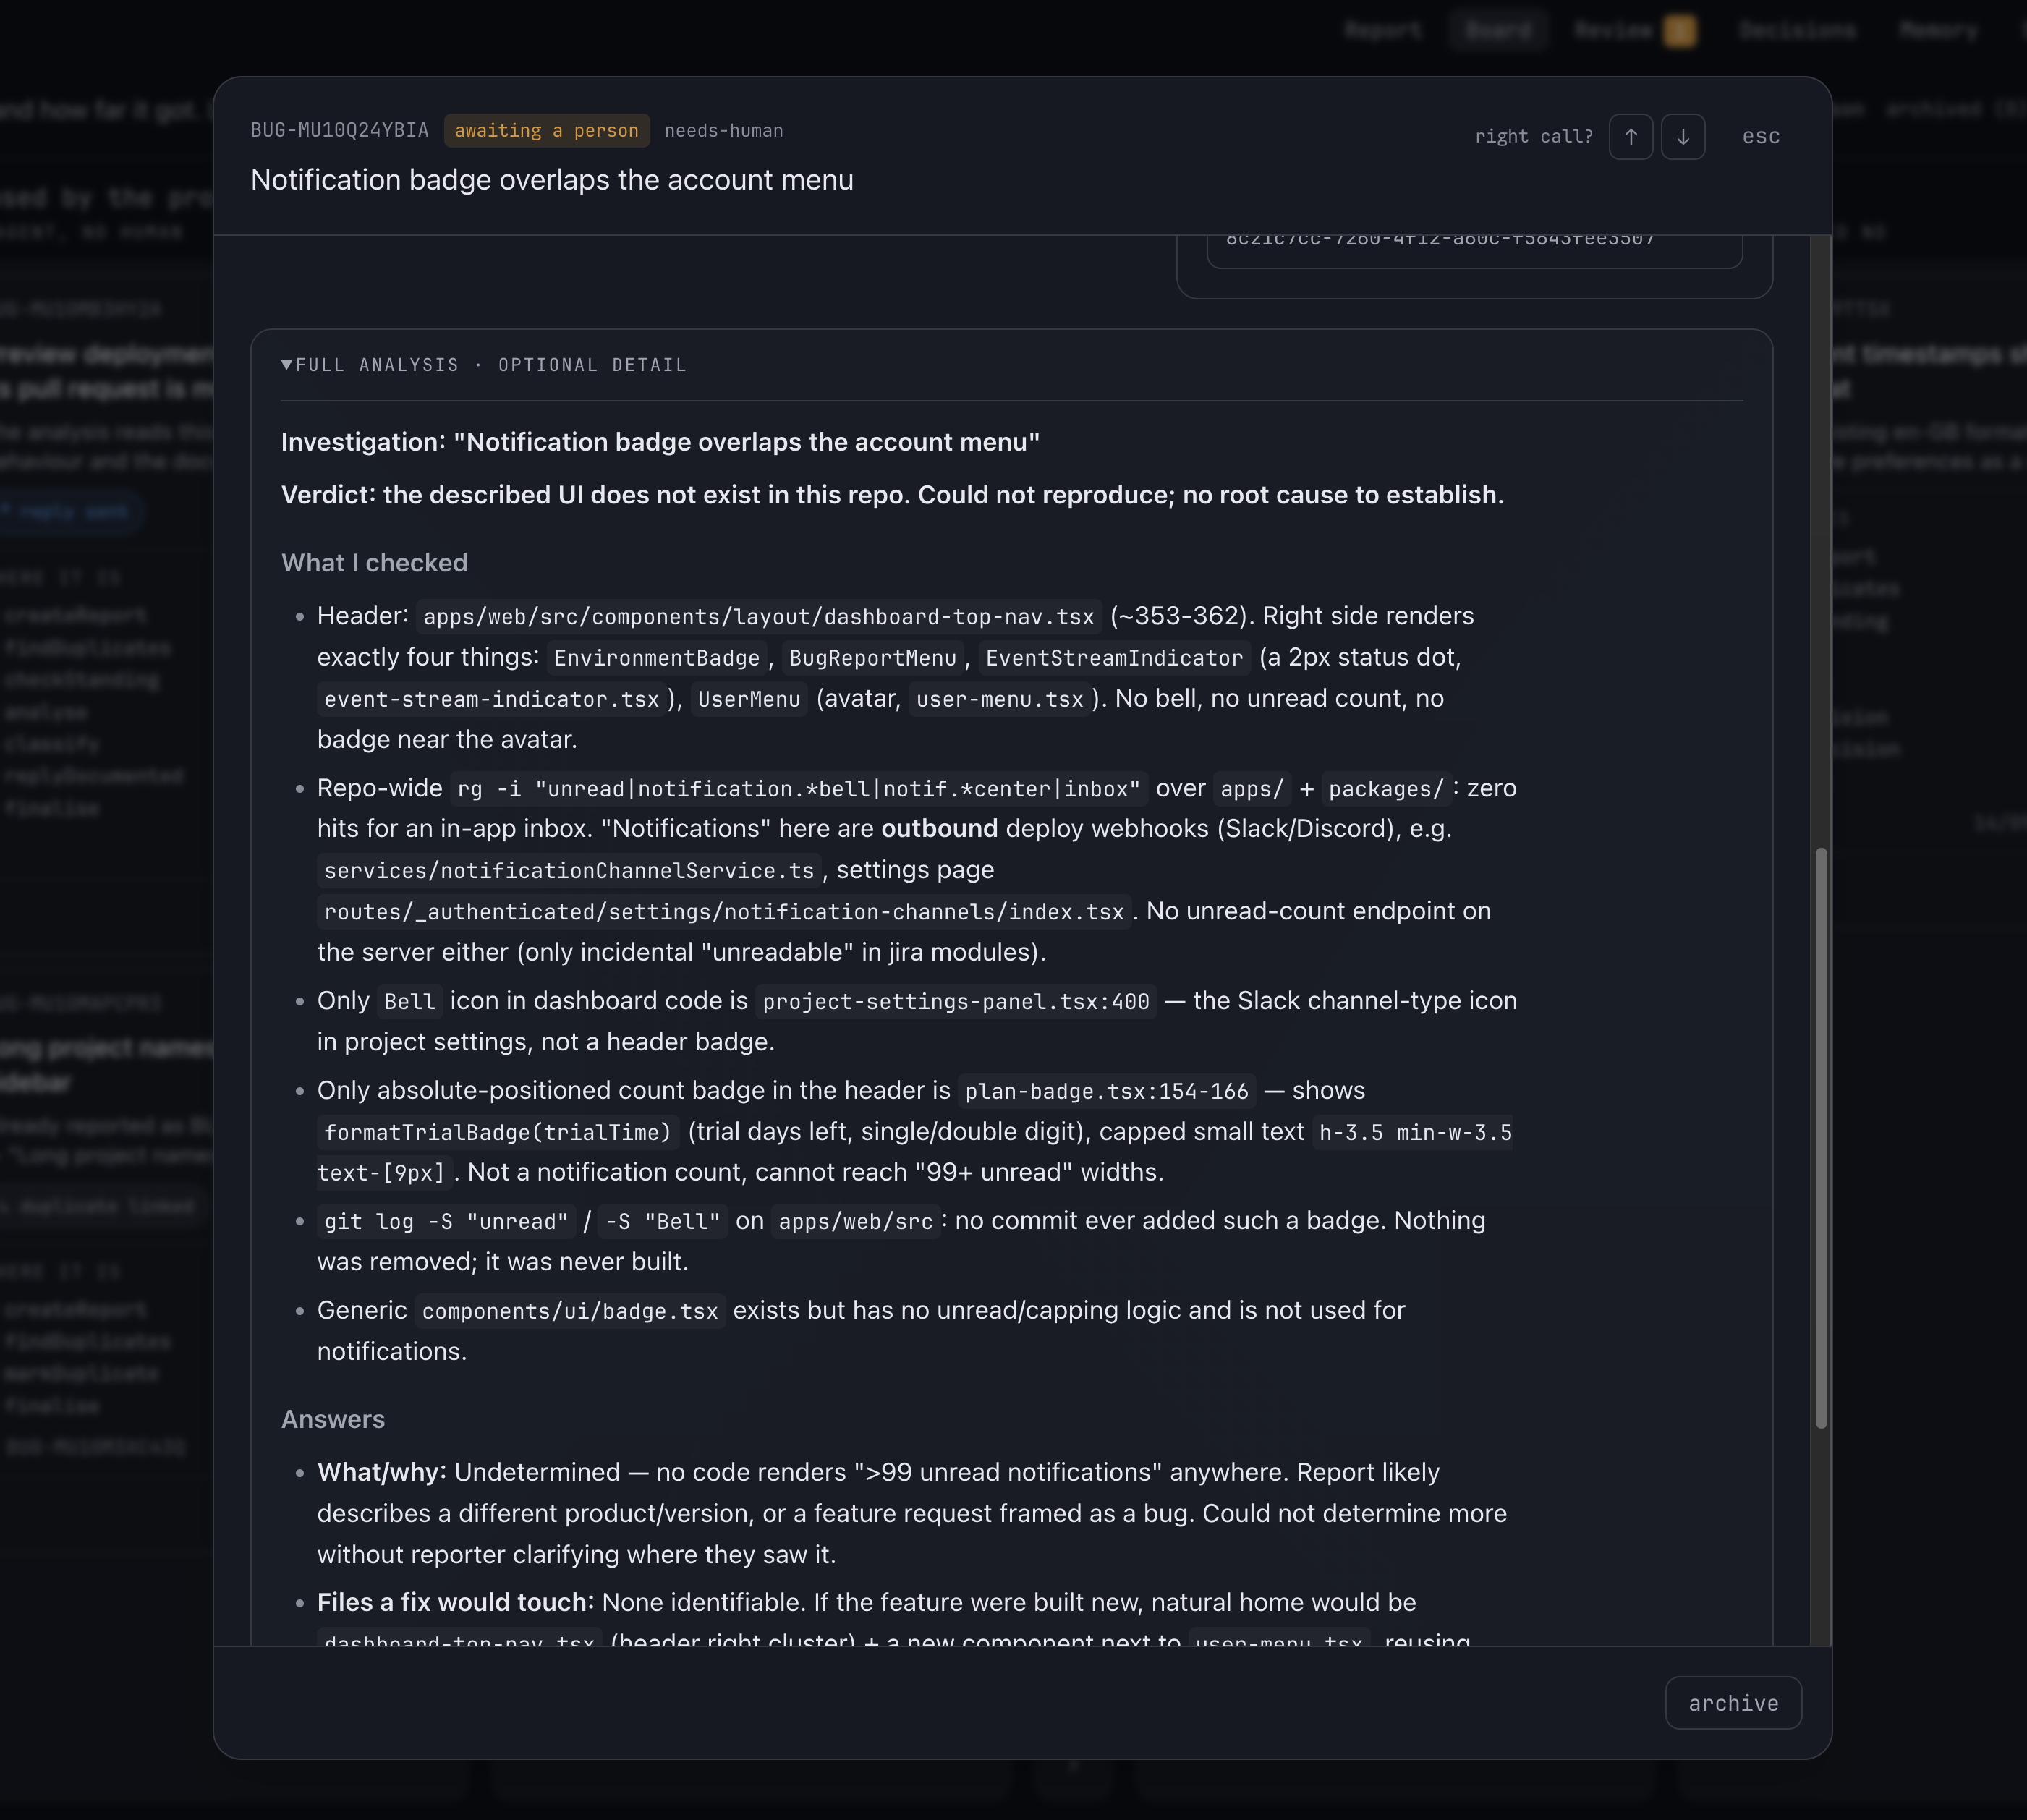The image size is (2027, 1820).
Task: Click the code path dashboard-top-nav.tsx
Action: pyautogui.click(x=759, y=617)
